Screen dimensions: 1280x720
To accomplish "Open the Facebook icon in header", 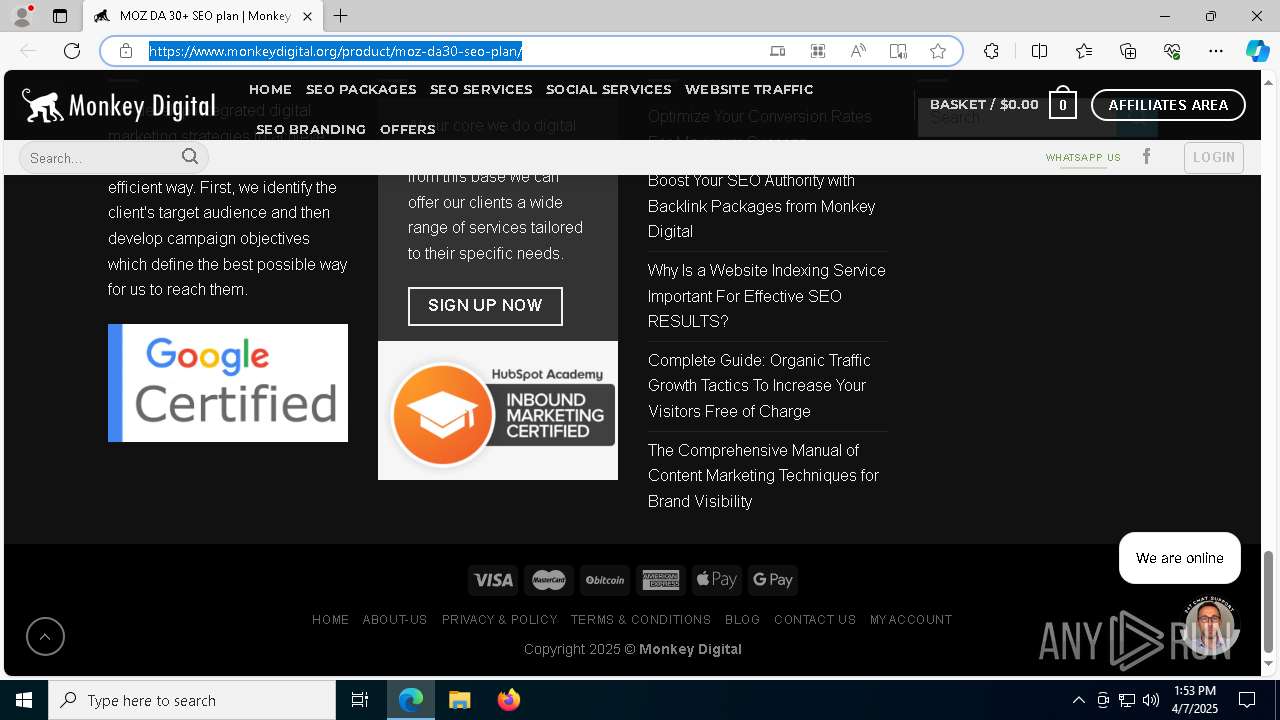I will point(1147,157).
